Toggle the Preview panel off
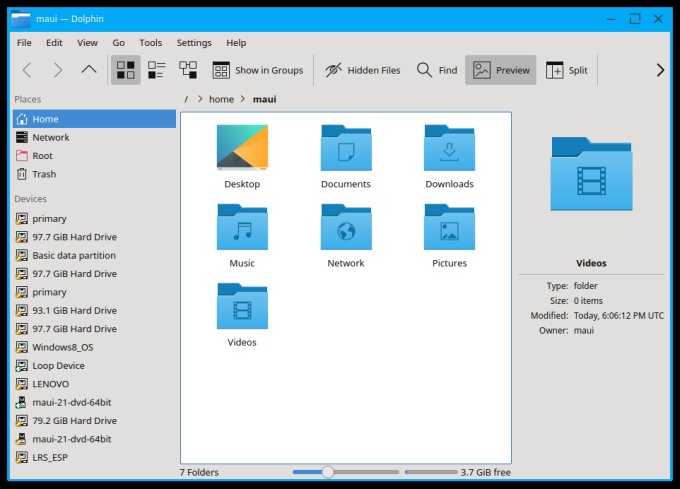Viewport: 680px width, 489px height. 501,70
